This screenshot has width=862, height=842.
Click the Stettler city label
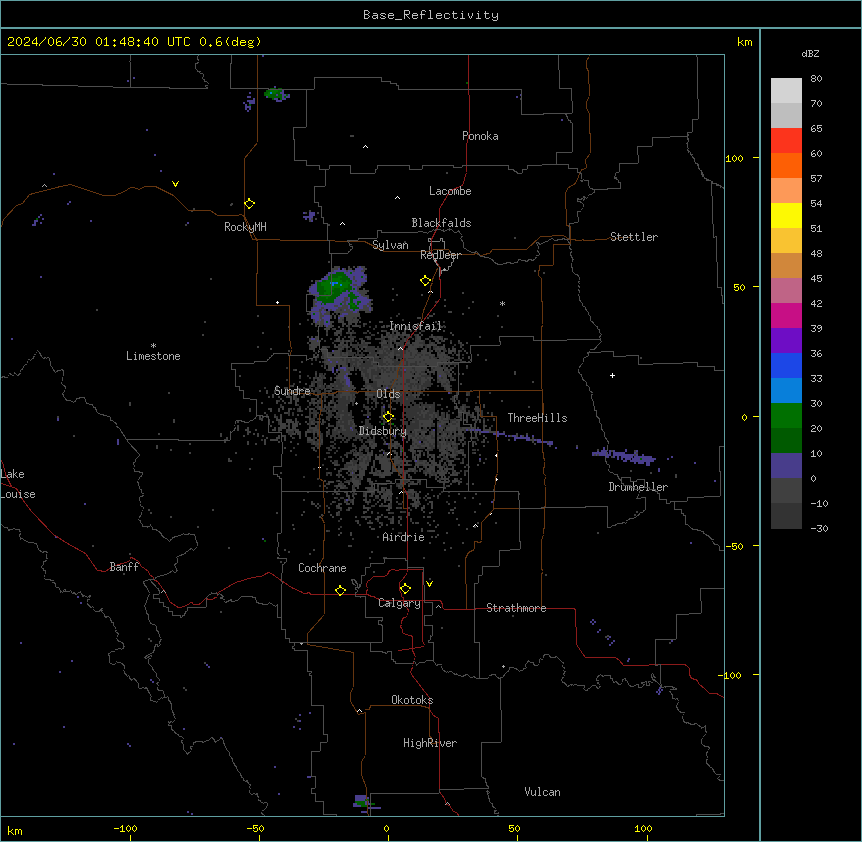tap(634, 237)
